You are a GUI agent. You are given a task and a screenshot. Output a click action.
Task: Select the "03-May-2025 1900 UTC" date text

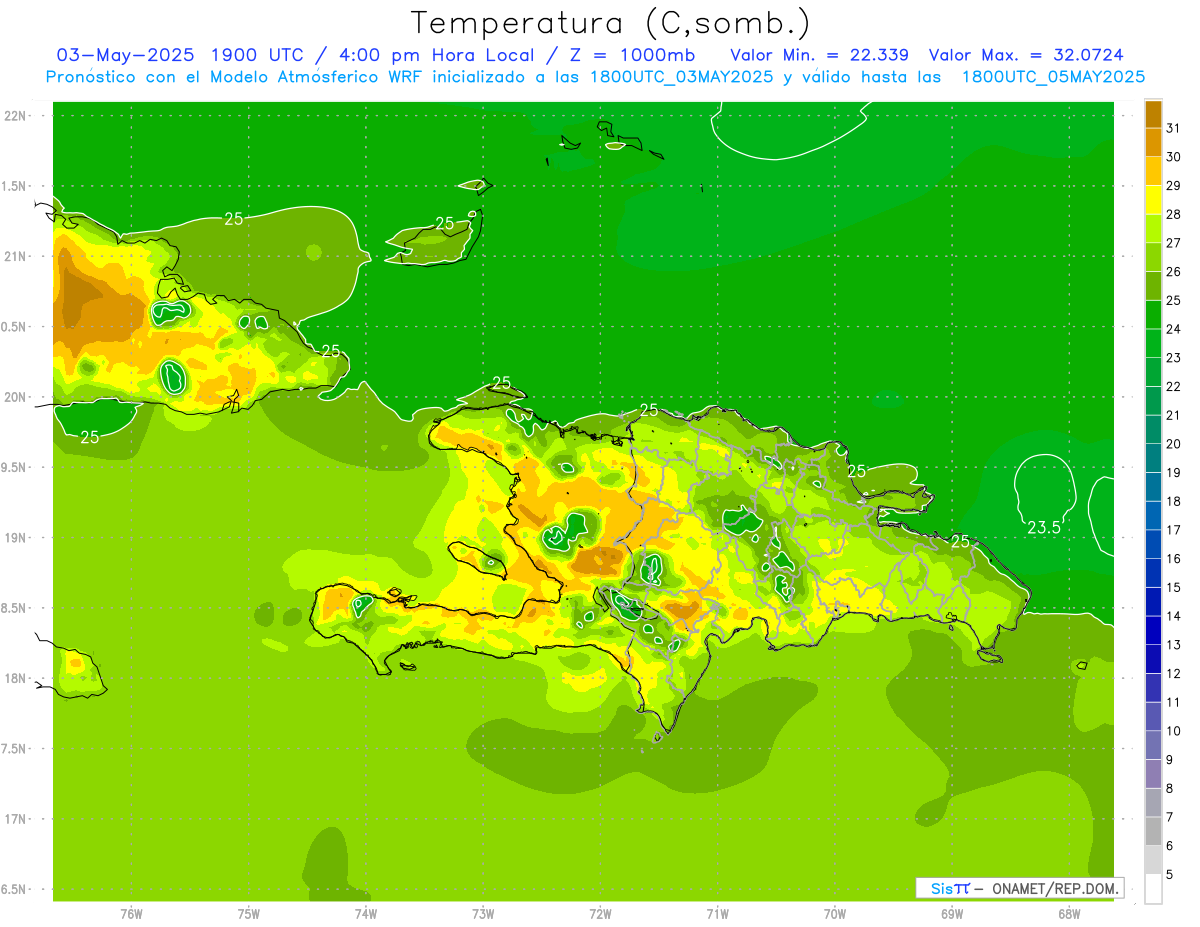point(182,55)
